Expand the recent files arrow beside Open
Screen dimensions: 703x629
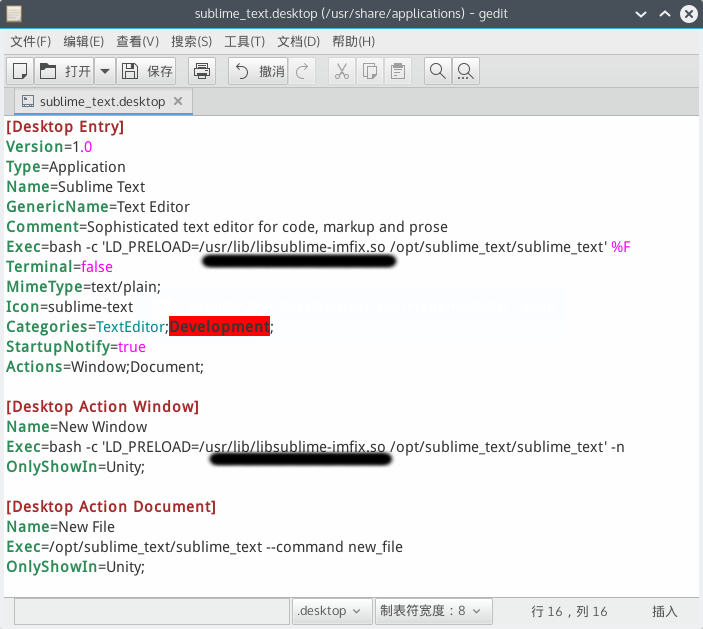click(x=104, y=71)
